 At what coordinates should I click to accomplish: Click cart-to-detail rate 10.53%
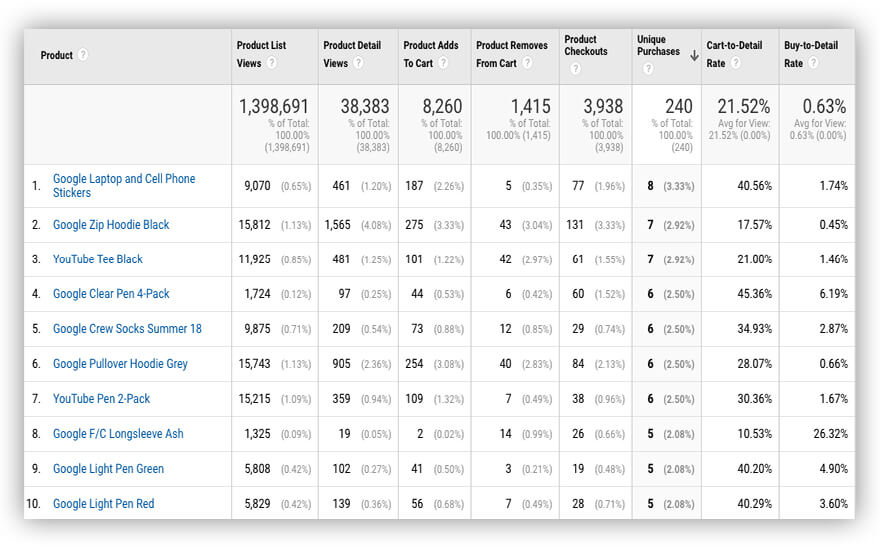click(x=754, y=433)
